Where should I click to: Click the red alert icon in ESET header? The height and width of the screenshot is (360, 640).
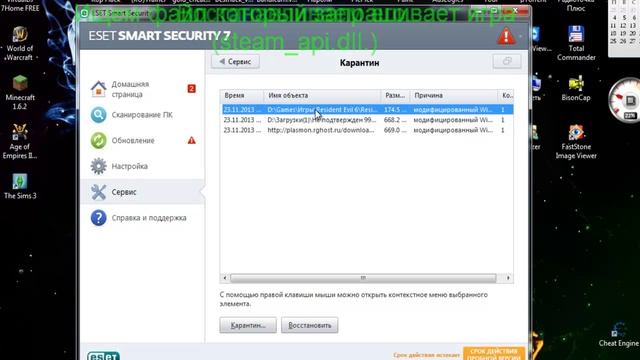(x=506, y=36)
